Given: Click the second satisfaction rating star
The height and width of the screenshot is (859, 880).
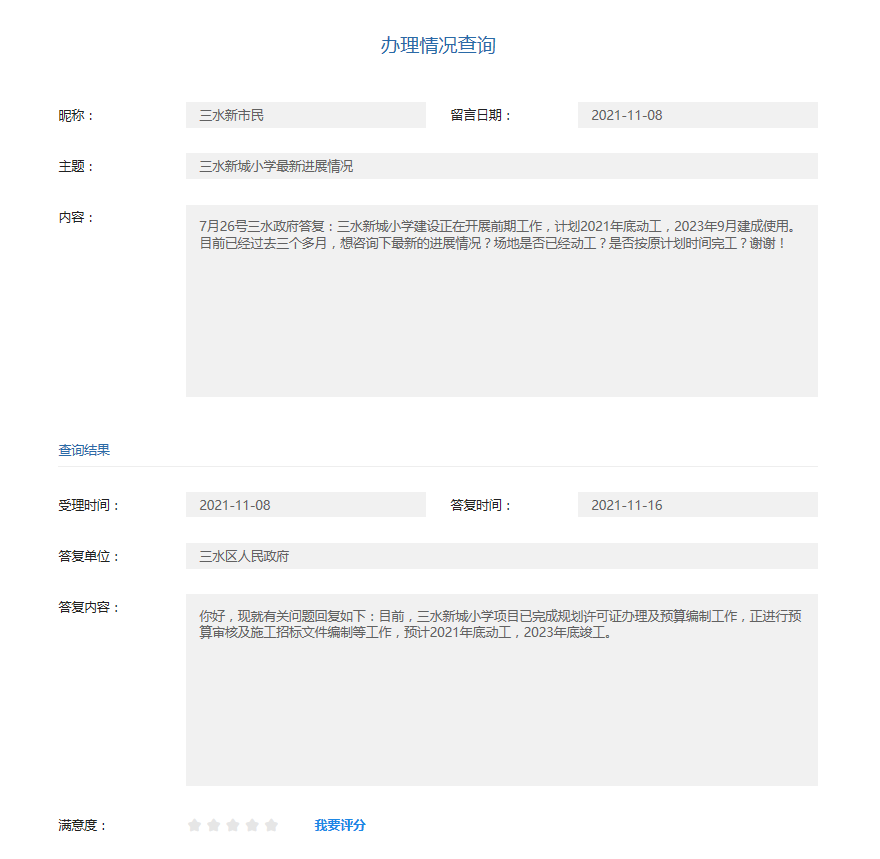Looking at the screenshot, I should pyautogui.click(x=214, y=825).
